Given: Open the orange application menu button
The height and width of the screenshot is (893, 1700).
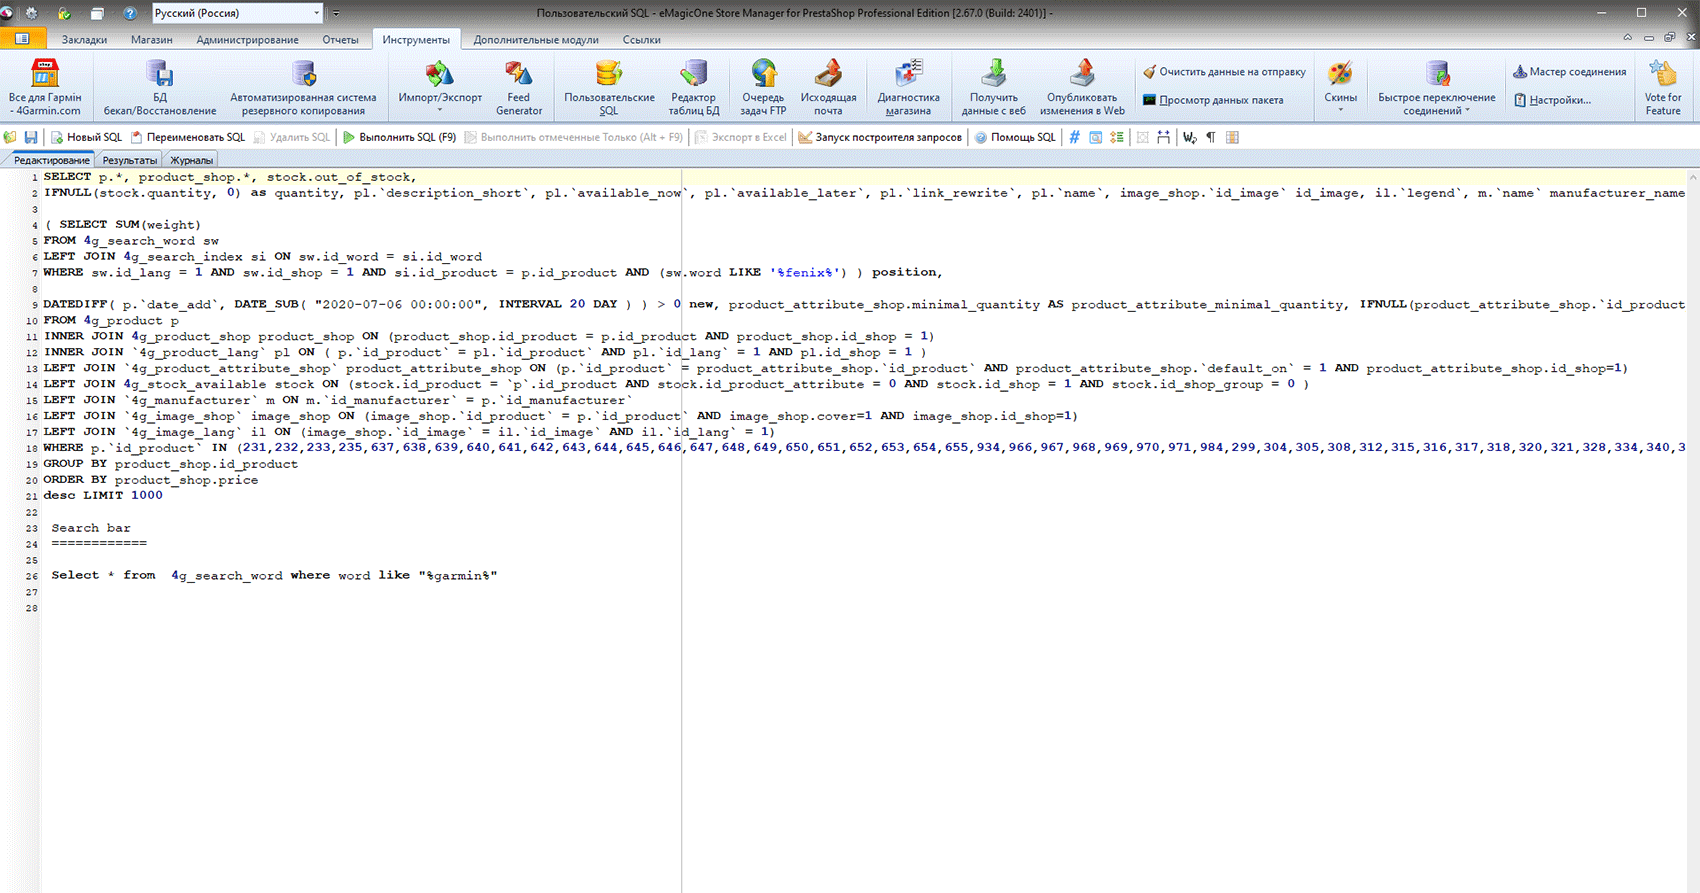Looking at the screenshot, I should click(x=22, y=39).
